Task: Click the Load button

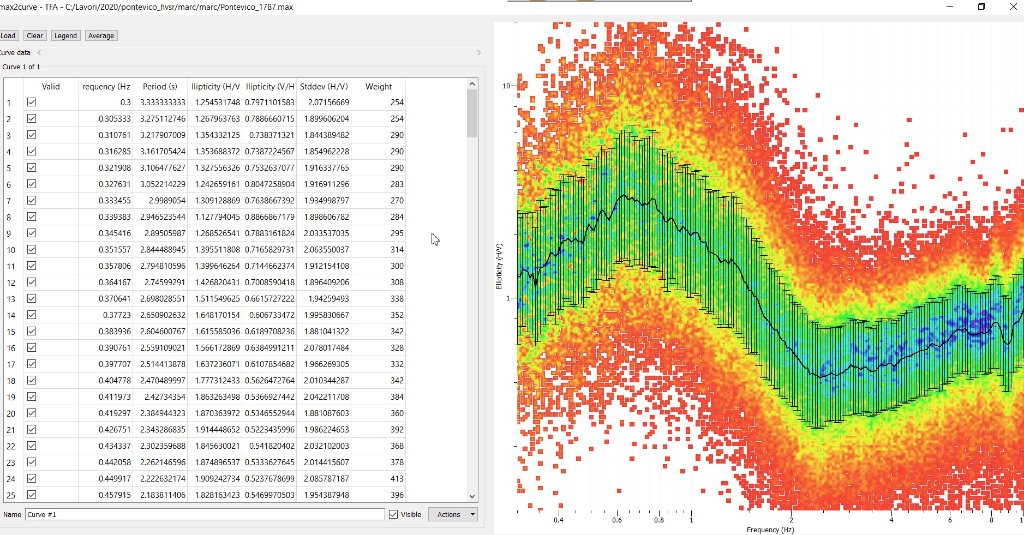Action: coord(8,36)
